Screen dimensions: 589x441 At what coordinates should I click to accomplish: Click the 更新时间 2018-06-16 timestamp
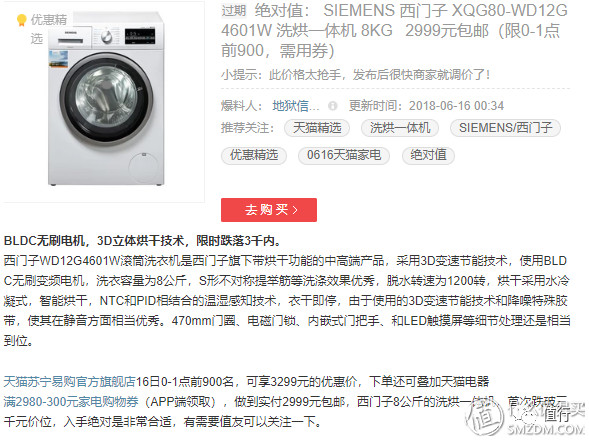426,106
